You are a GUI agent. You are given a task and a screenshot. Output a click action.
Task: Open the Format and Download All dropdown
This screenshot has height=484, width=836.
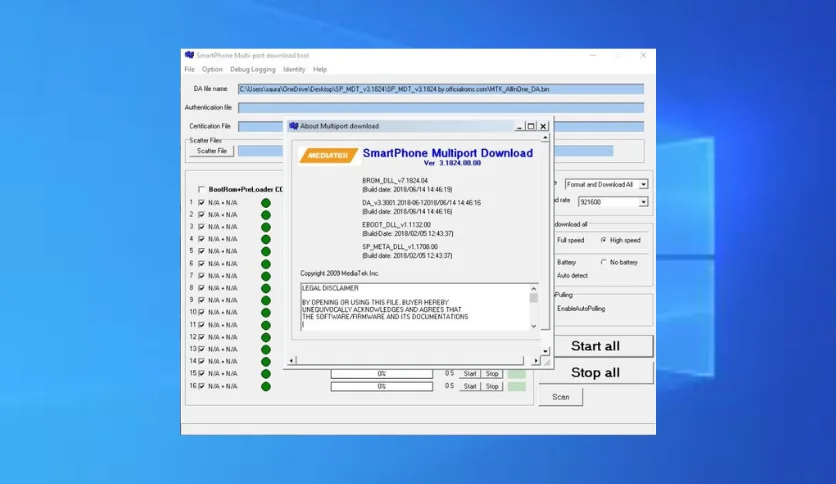pos(644,184)
